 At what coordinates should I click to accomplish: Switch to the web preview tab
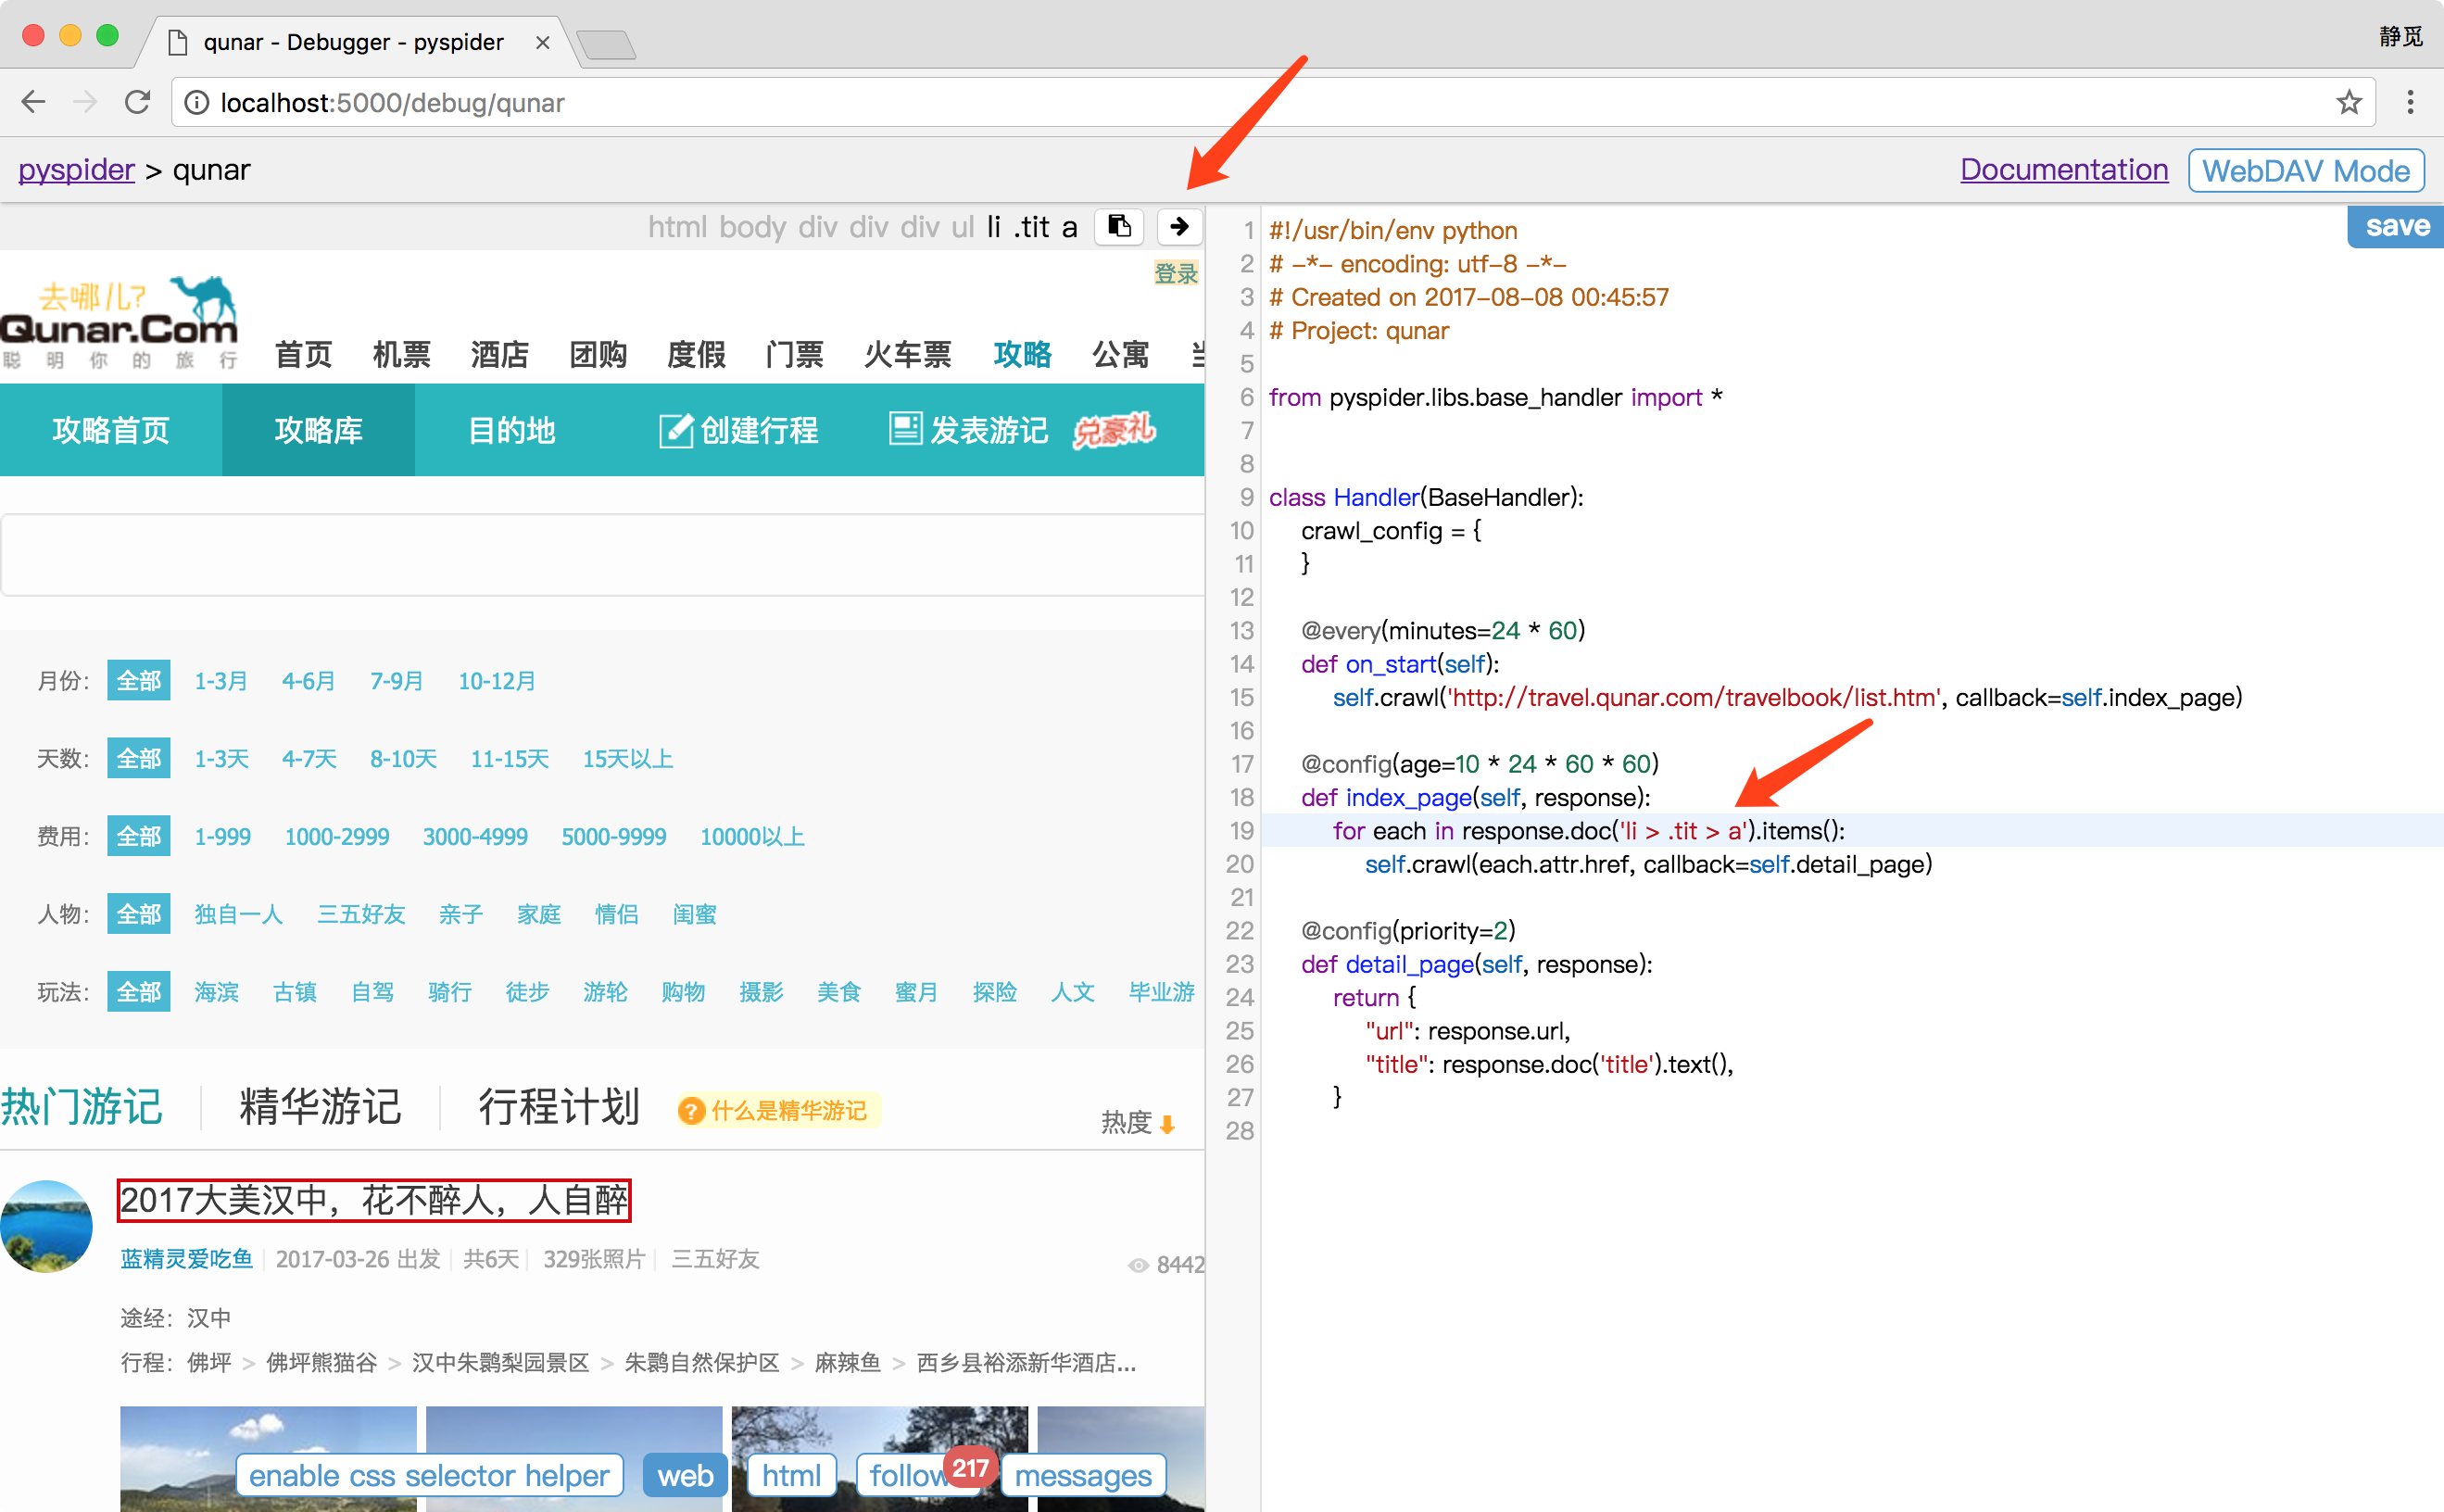coord(685,1475)
